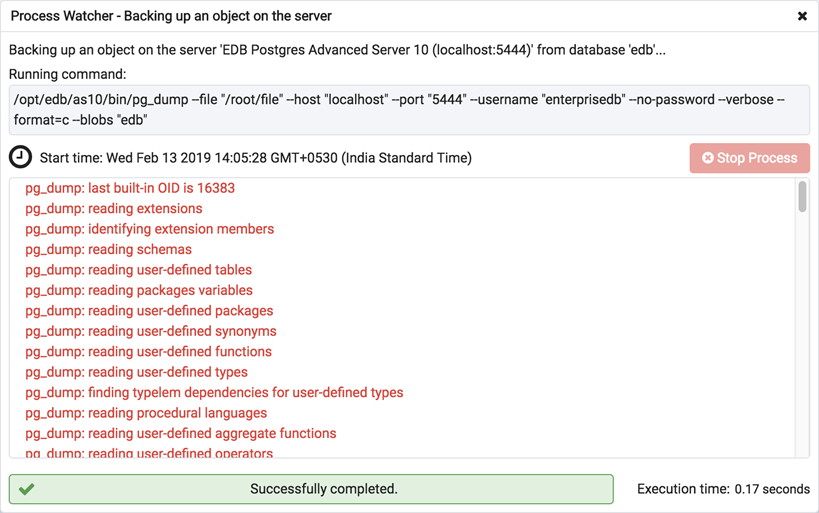Click the 'reading packages variables' log line
The width and height of the screenshot is (819, 513).
coord(139,291)
